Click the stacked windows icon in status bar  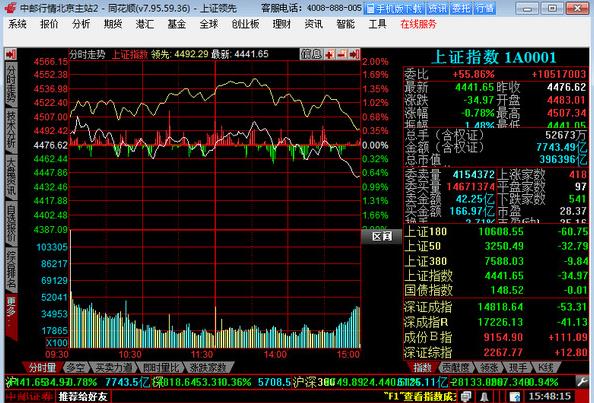pyautogui.click(x=467, y=397)
